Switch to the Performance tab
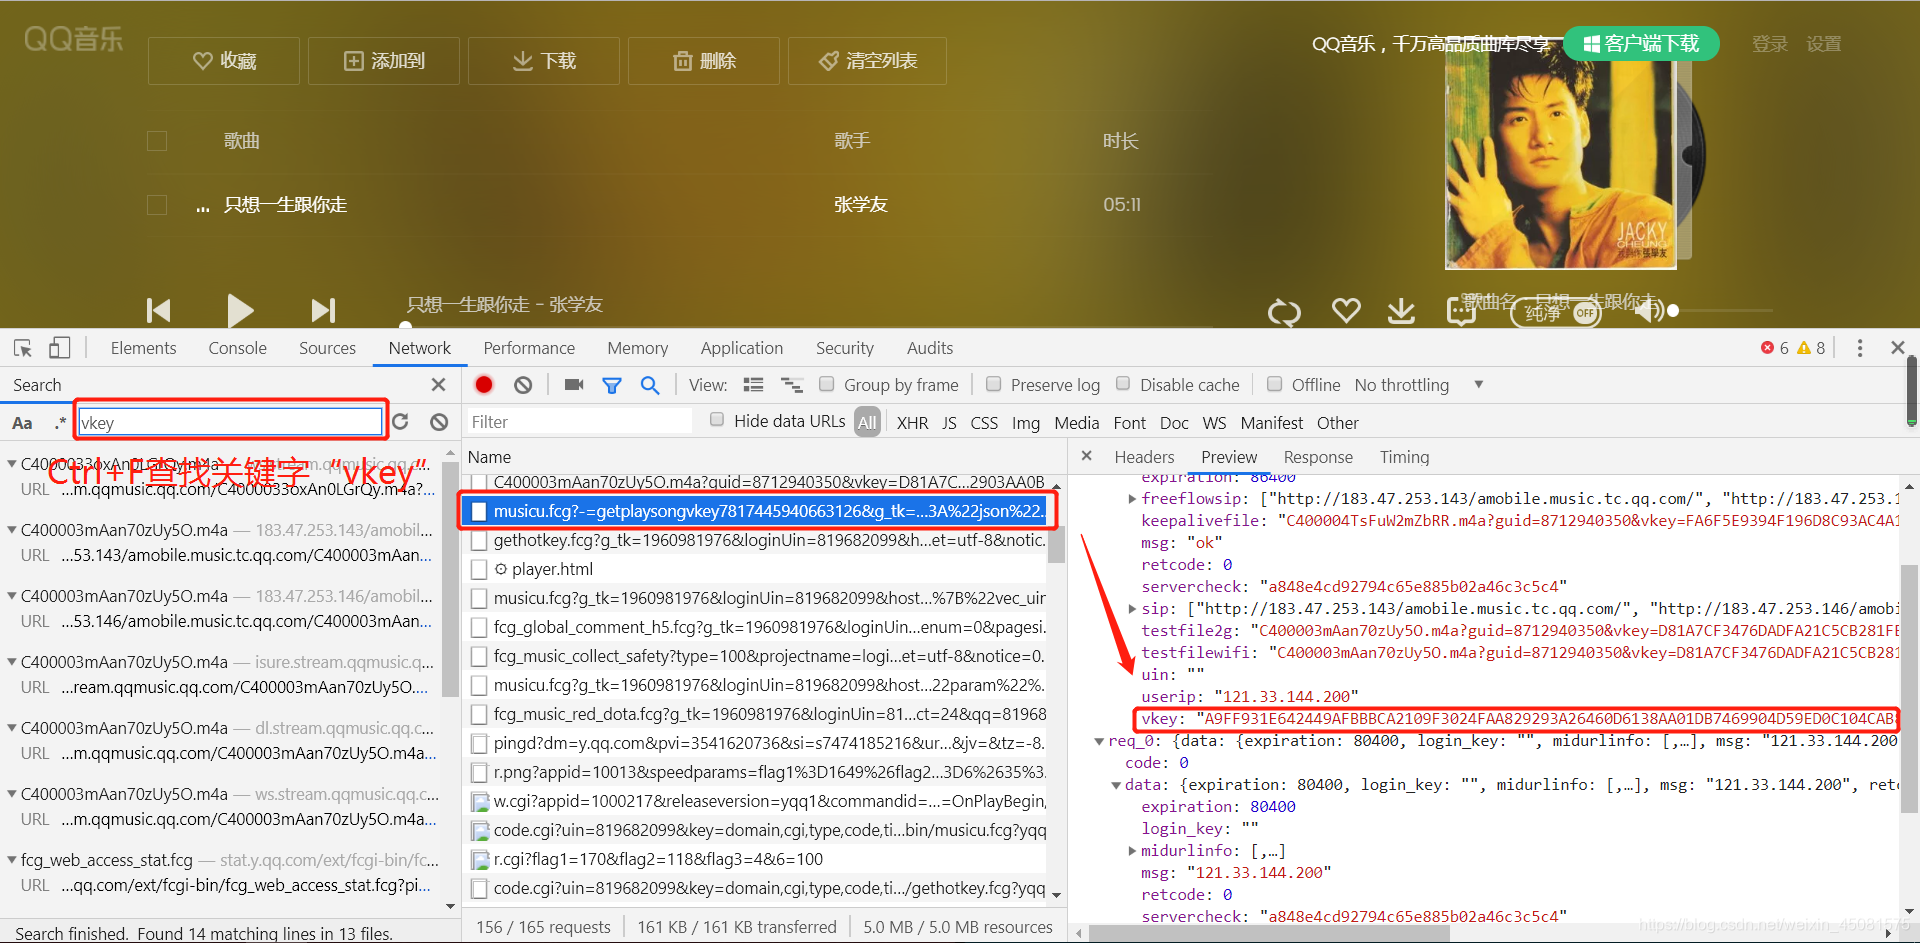This screenshot has width=1920, height=943. (x=529, y=348)
